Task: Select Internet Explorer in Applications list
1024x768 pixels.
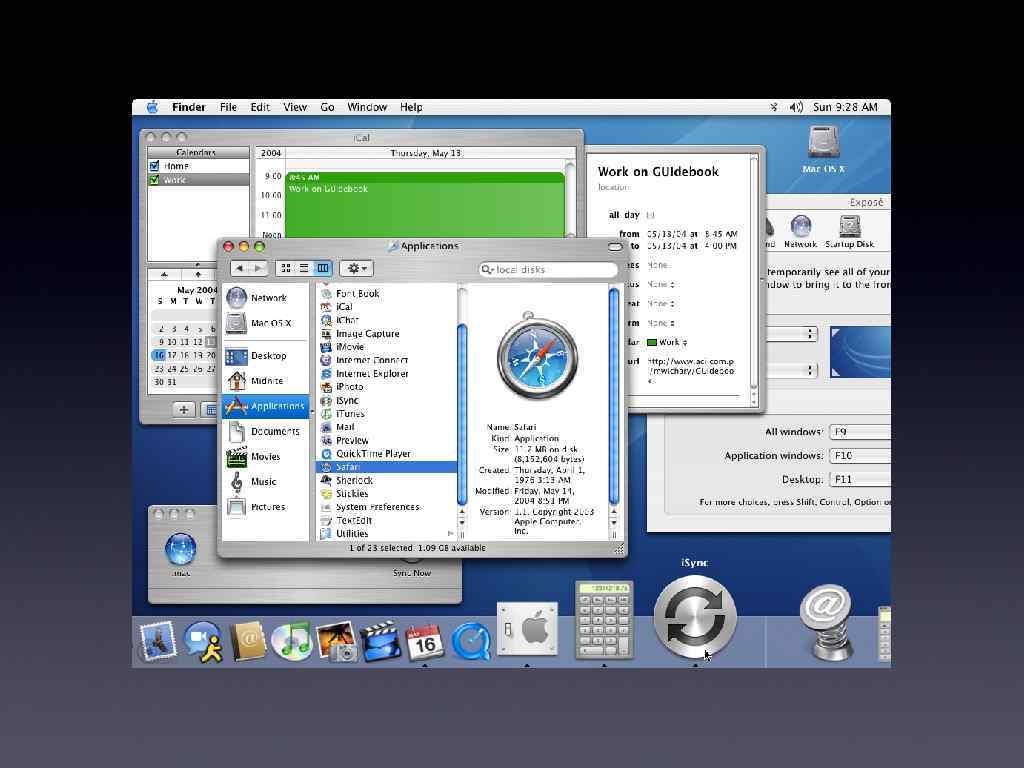Action: (387, 374)
